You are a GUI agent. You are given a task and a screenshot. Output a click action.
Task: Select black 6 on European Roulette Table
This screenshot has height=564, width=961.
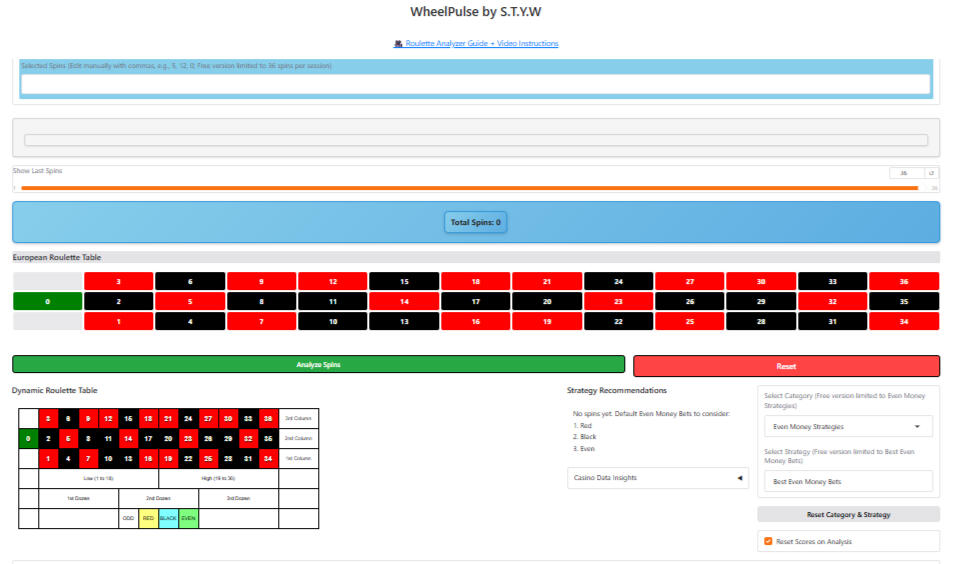(x=190, y=281)
